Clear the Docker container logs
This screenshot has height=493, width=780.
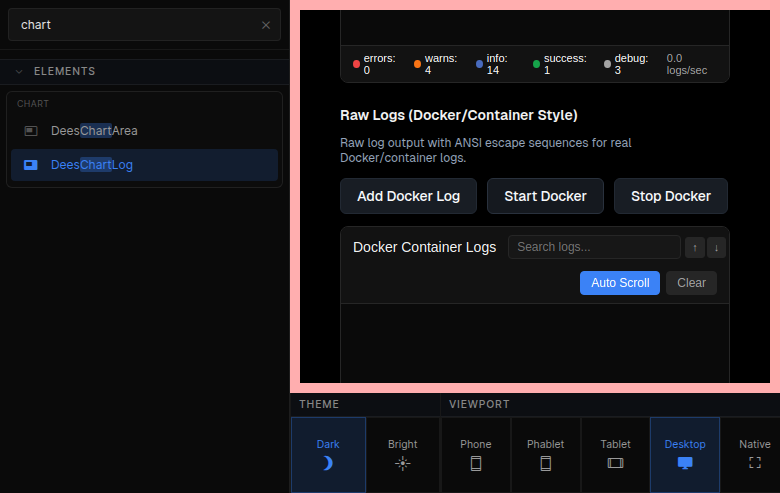[691, 283]
